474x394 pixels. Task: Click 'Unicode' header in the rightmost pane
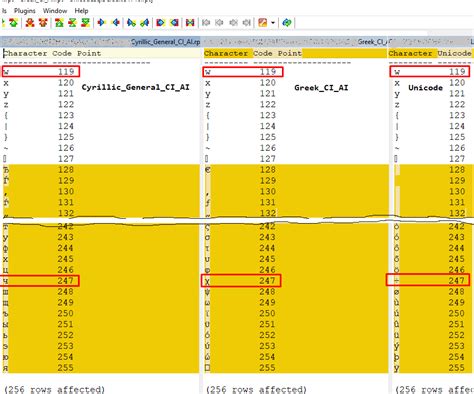455,53
